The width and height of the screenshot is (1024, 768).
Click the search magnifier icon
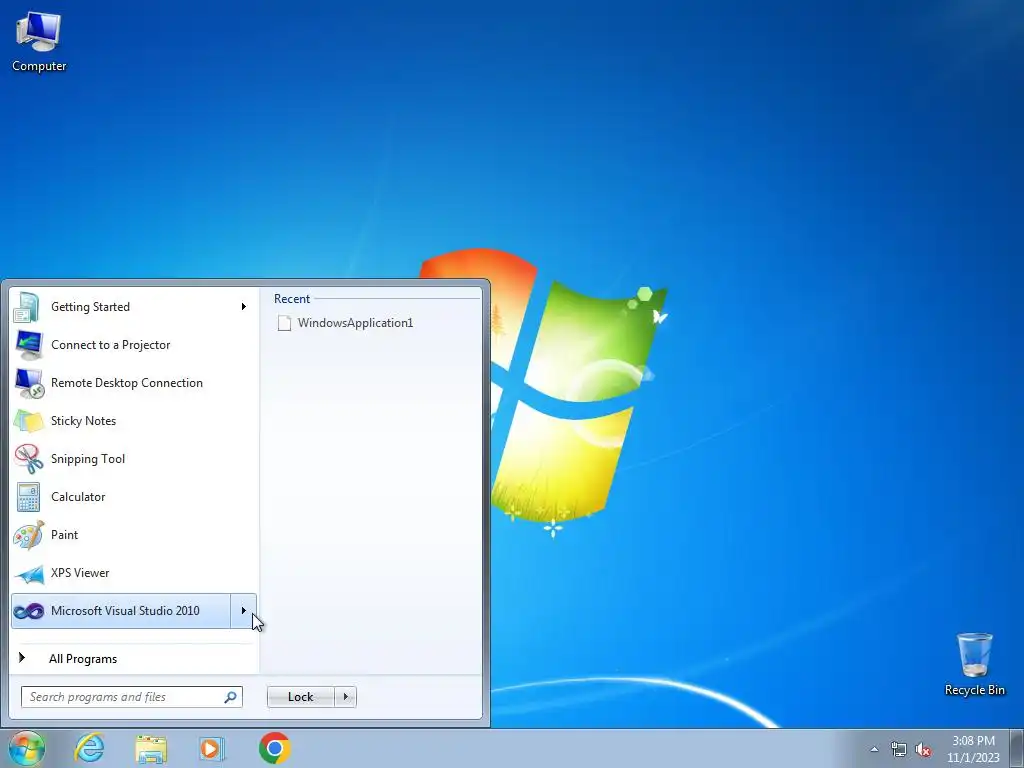pos(231,697)
